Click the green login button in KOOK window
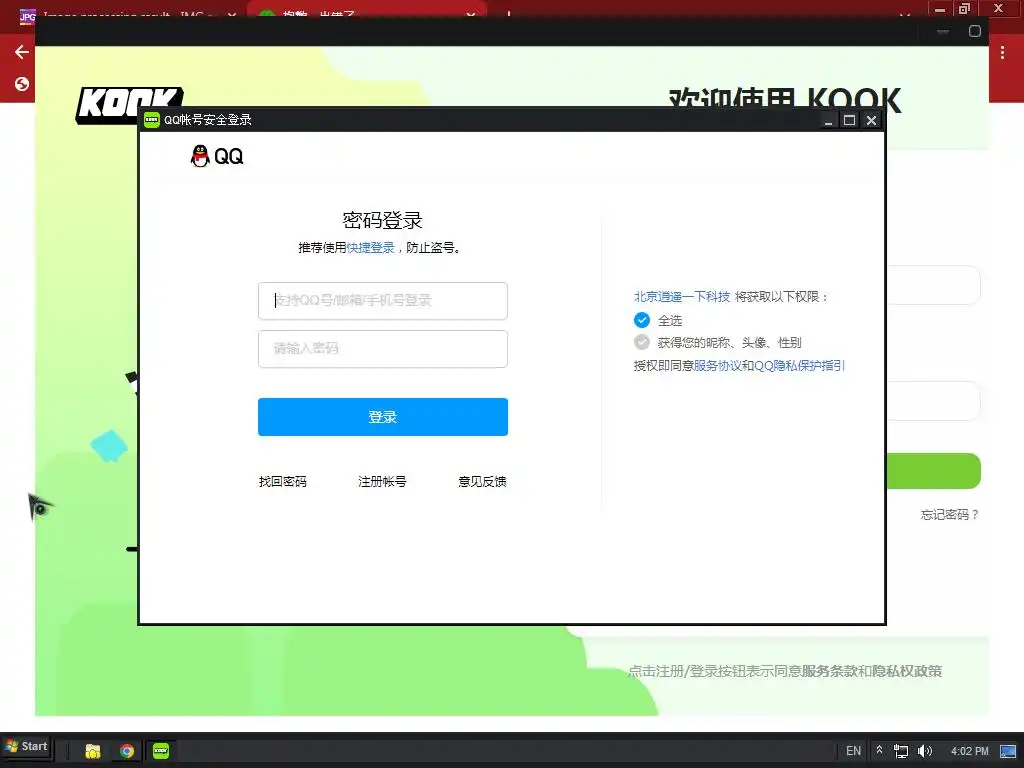1024x768 pixels. tap(933, 471)
